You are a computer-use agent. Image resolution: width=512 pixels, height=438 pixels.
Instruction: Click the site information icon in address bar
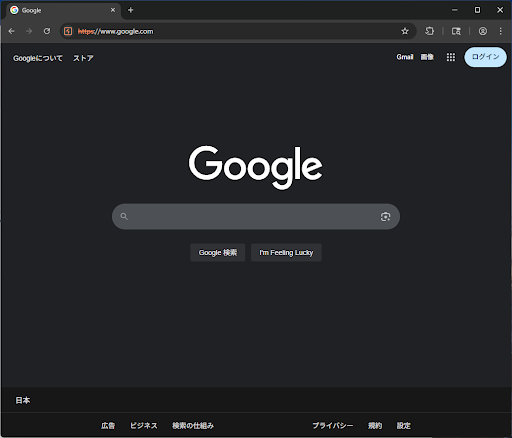point(68,31)
